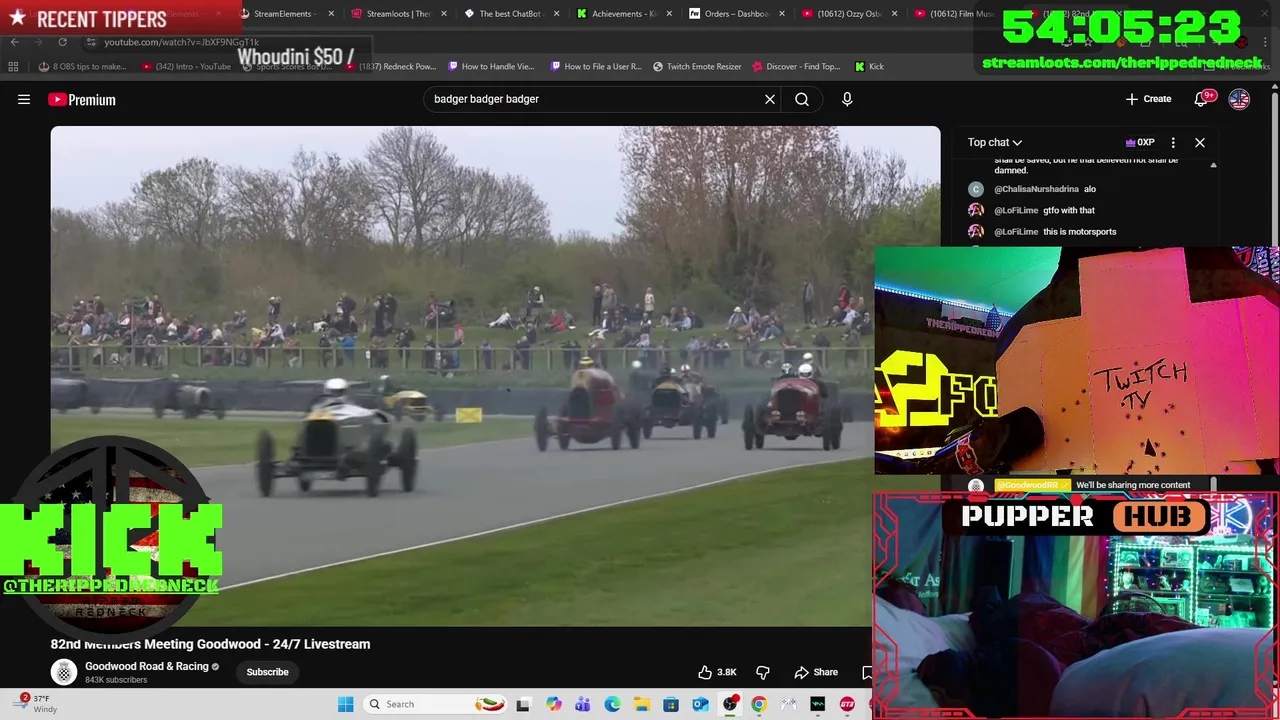This screenshot has width=1280, height=720.
Task: Open the Kick bookmark
Action: (870, 66)
